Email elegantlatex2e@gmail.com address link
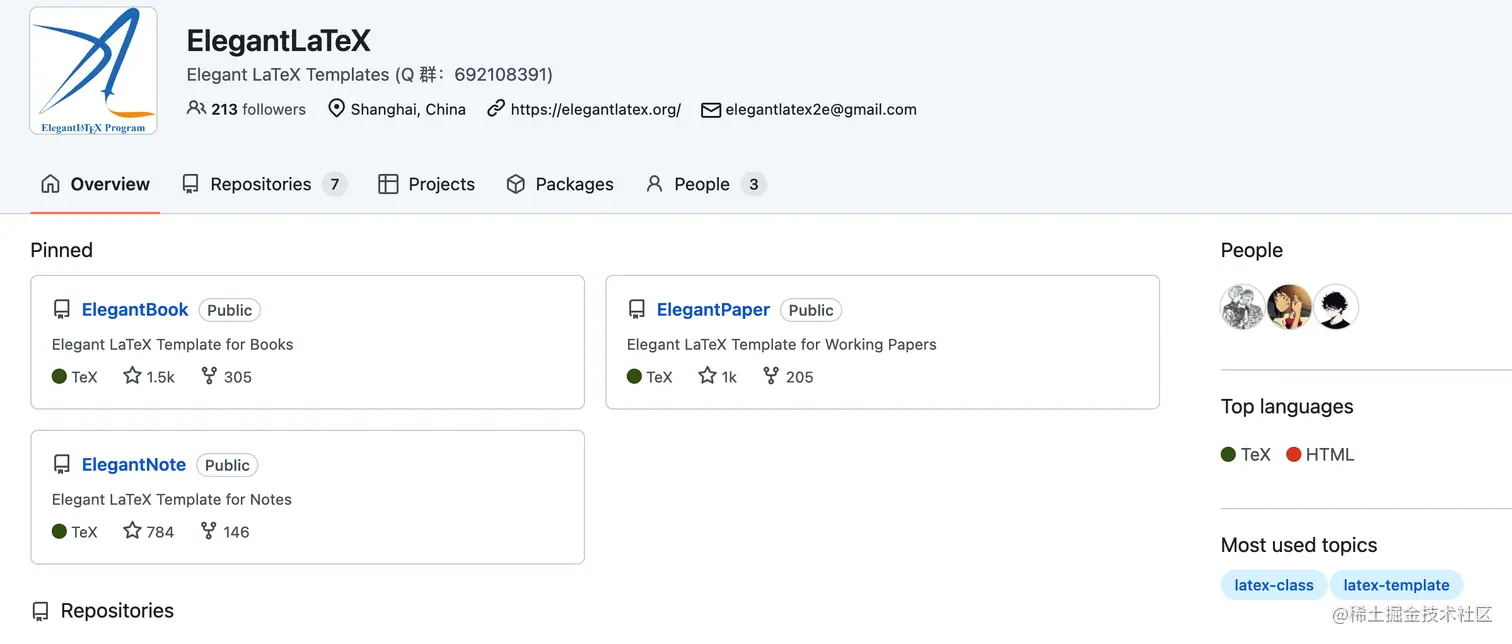The image size is (1512, 644). 821,109
